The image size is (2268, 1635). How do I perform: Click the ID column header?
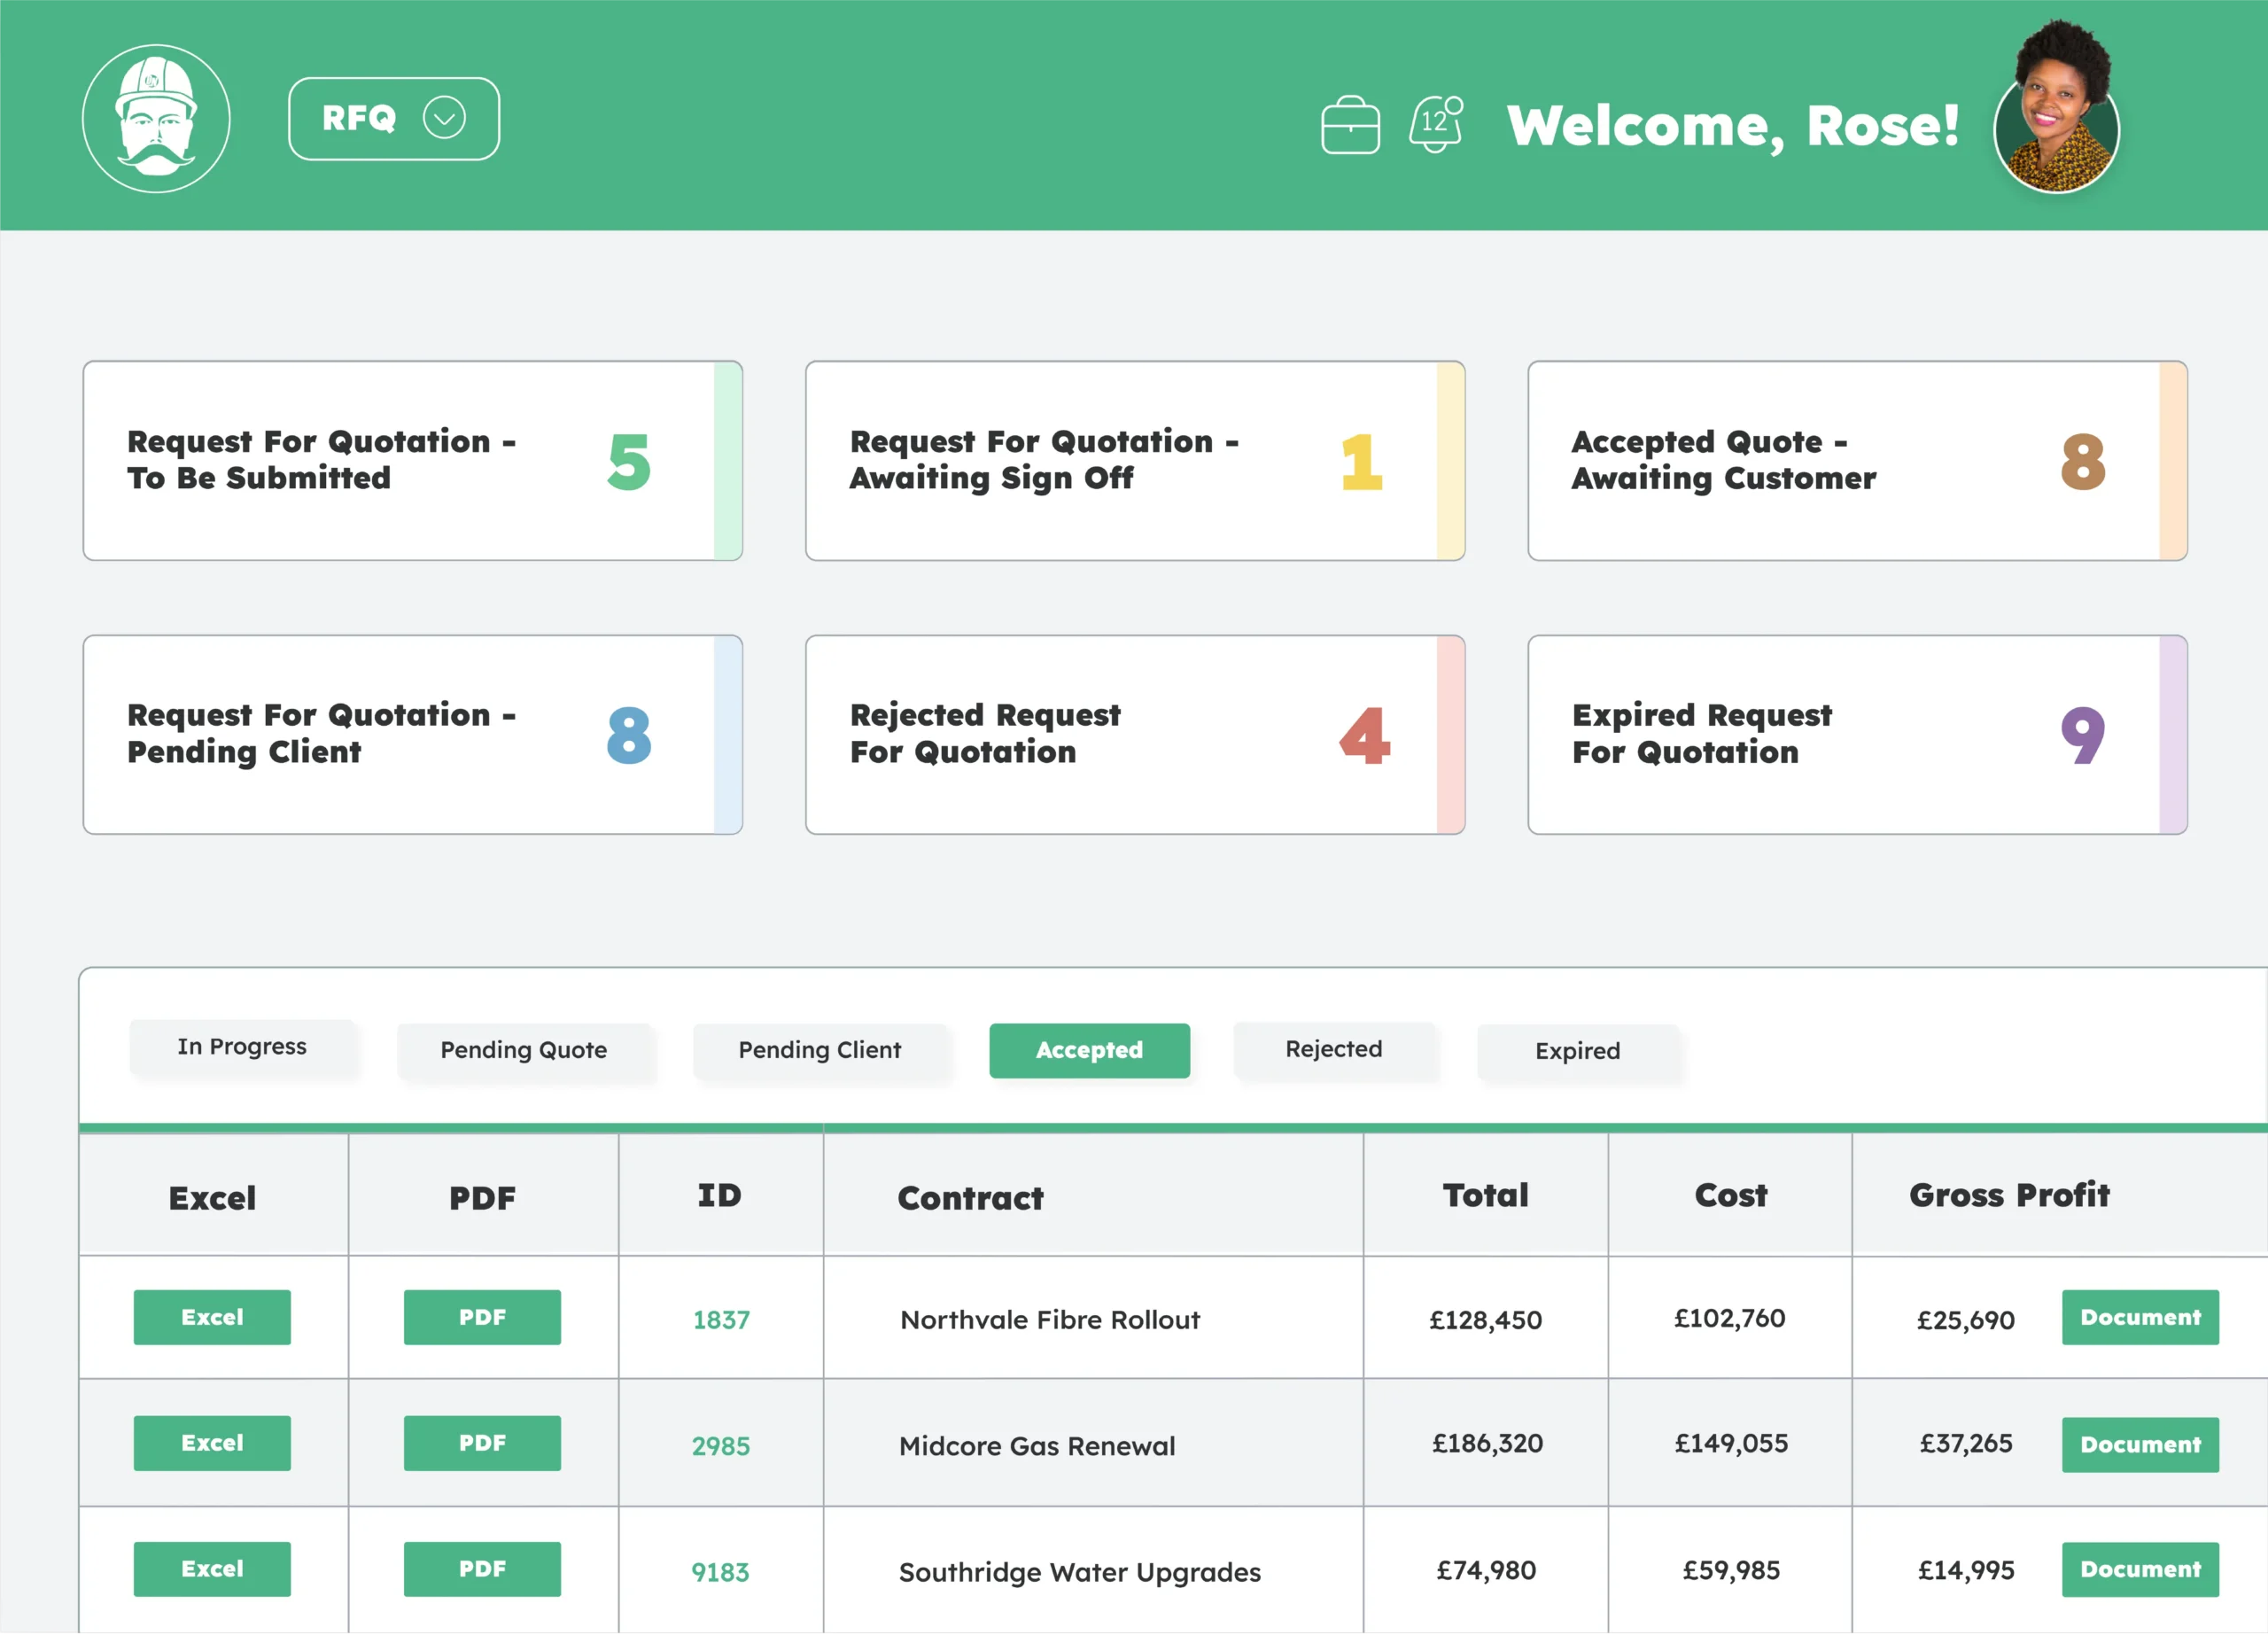719,1195
